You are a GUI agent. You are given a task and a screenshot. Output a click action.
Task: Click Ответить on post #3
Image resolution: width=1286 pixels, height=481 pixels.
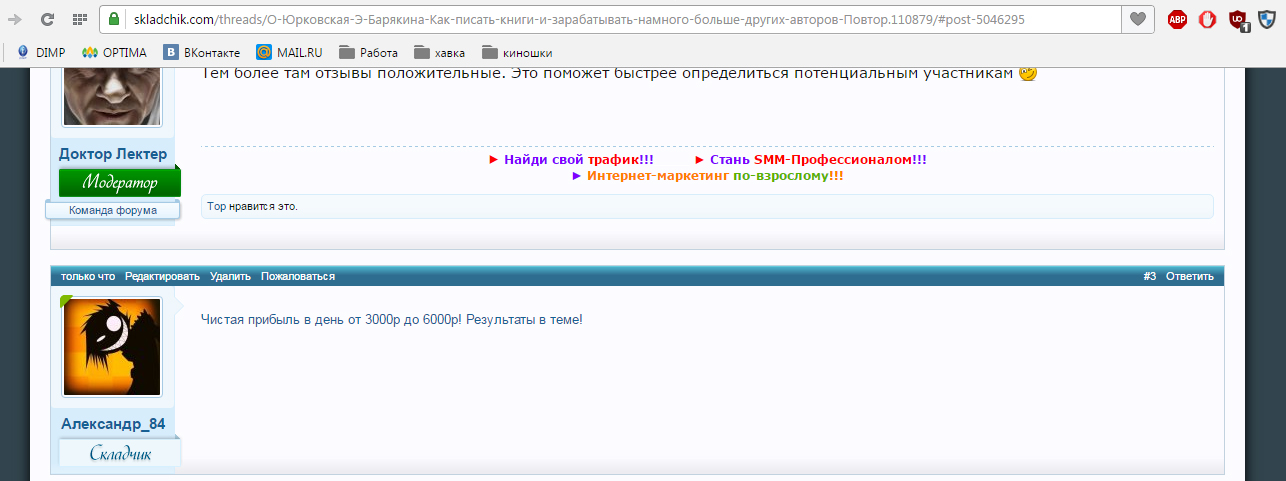click(x=1189, y=276)
